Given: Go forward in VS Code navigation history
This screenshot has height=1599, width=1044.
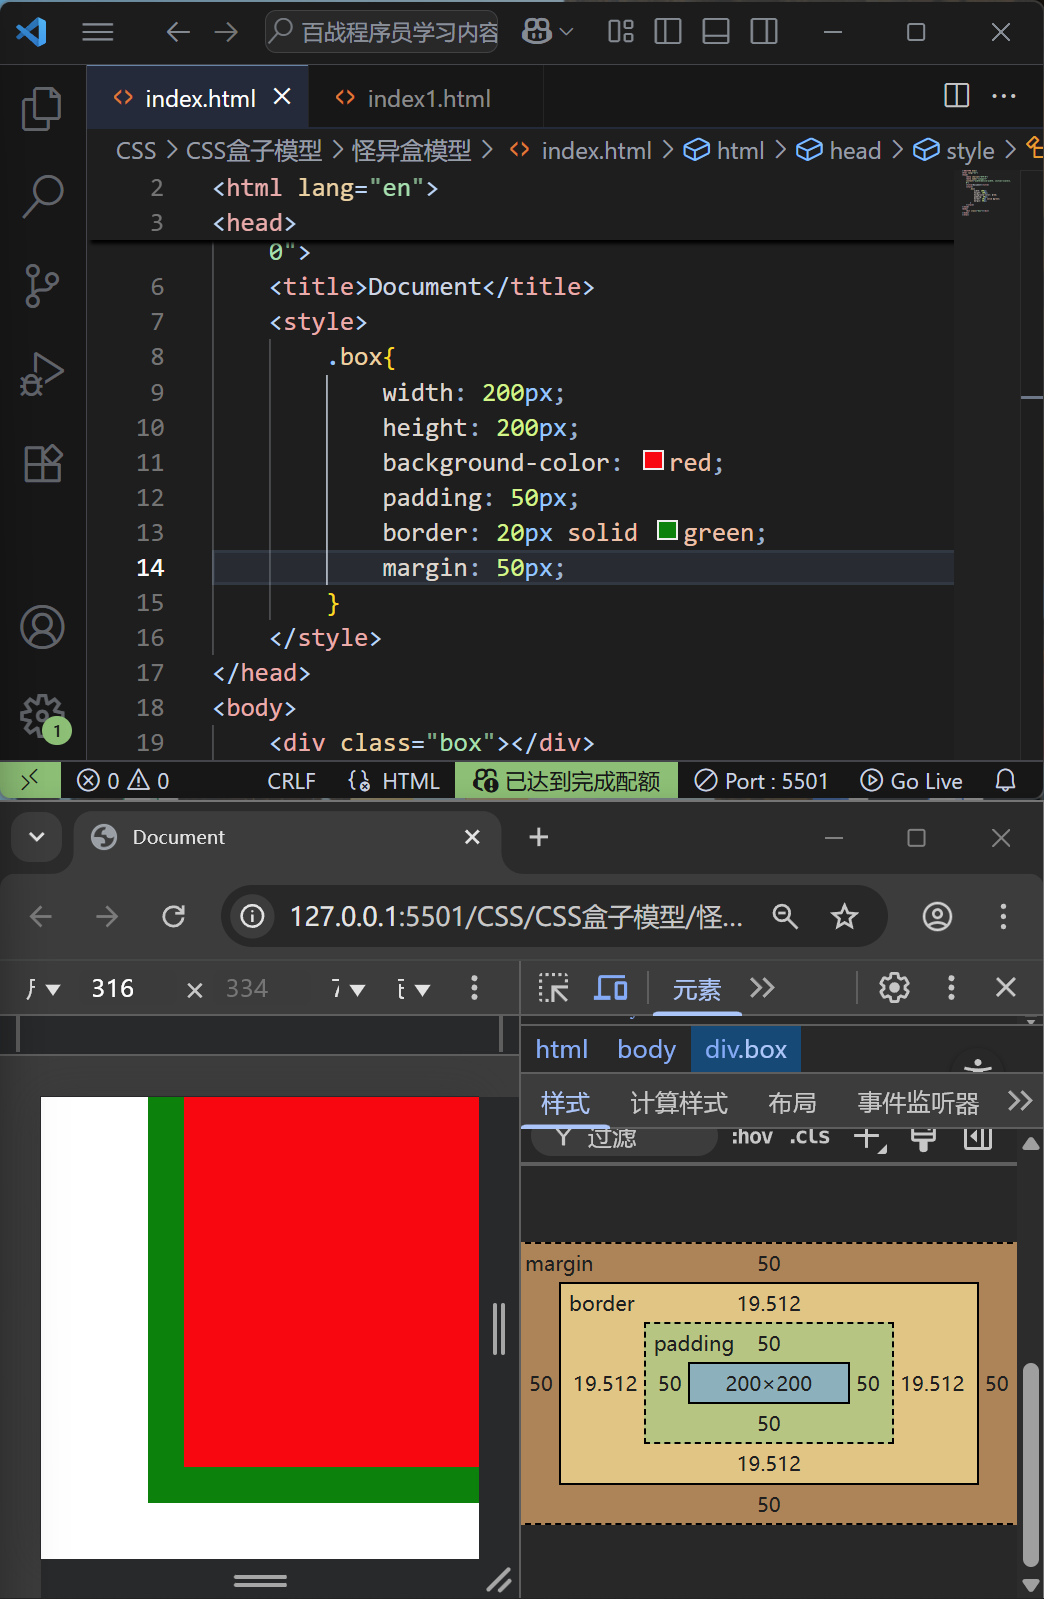Looking at the screenshot, I should pyautogui.click(x=227, y=32).
